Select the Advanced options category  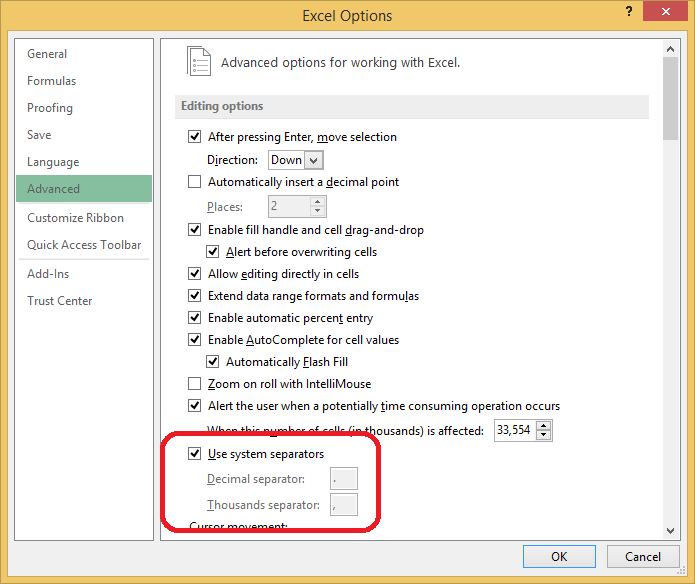[84, 189]
